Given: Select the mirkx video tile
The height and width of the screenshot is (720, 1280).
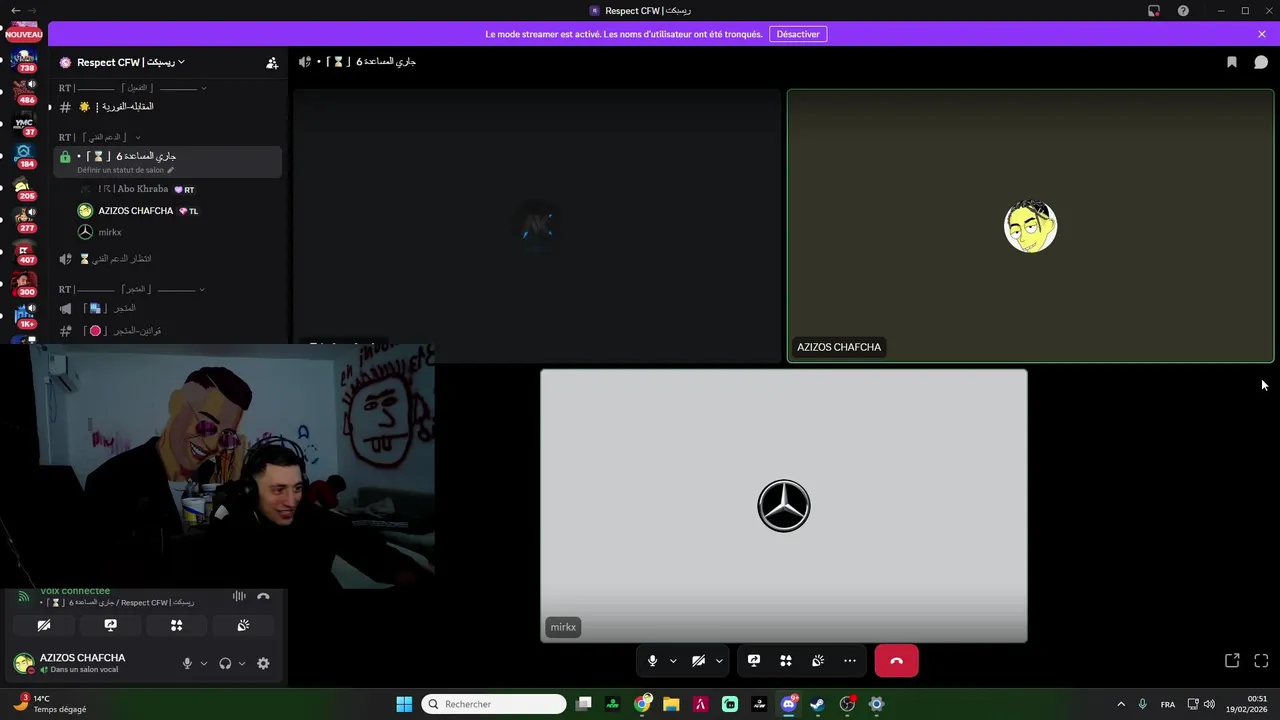Looking at the screenshot, I should pos(783,506).
